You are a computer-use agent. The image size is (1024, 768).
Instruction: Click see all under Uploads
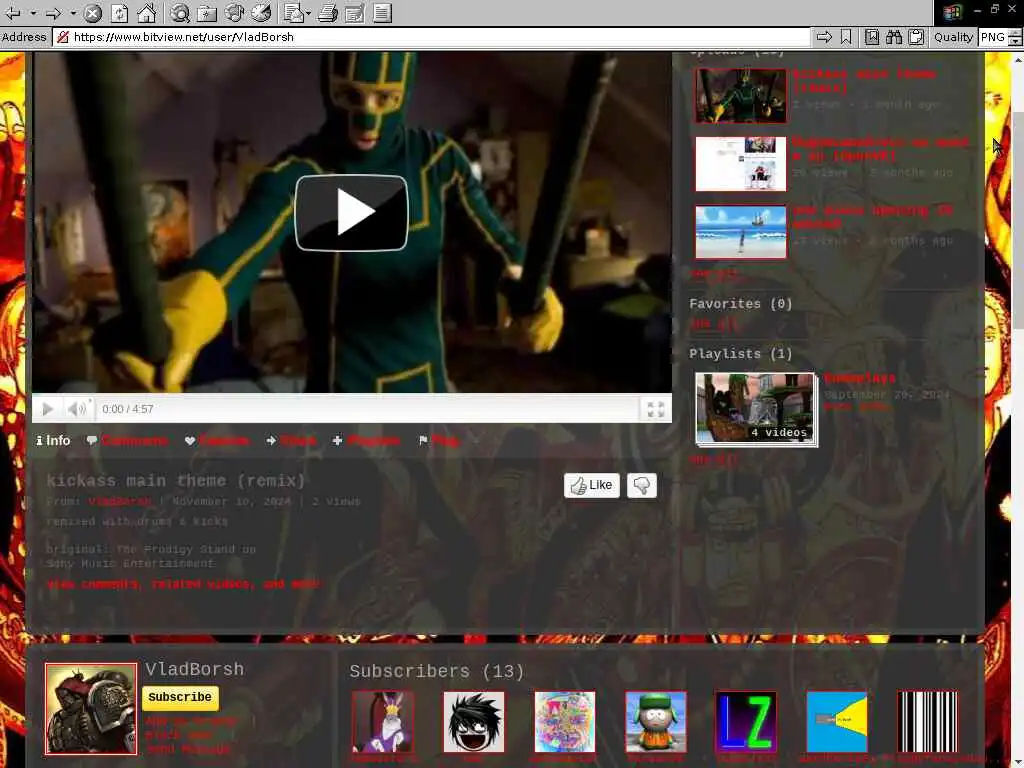714,274
